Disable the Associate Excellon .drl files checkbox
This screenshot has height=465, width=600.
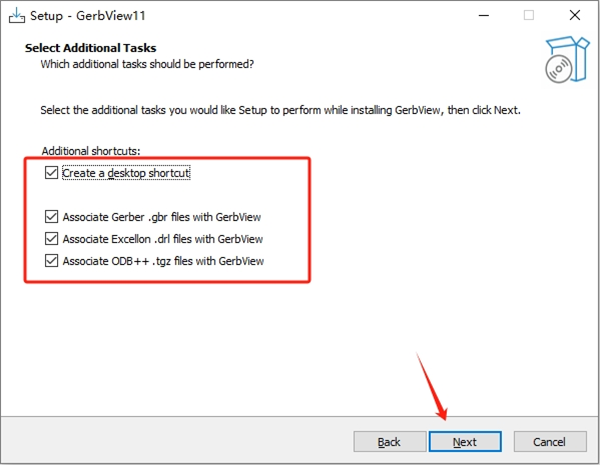(52, 239)
